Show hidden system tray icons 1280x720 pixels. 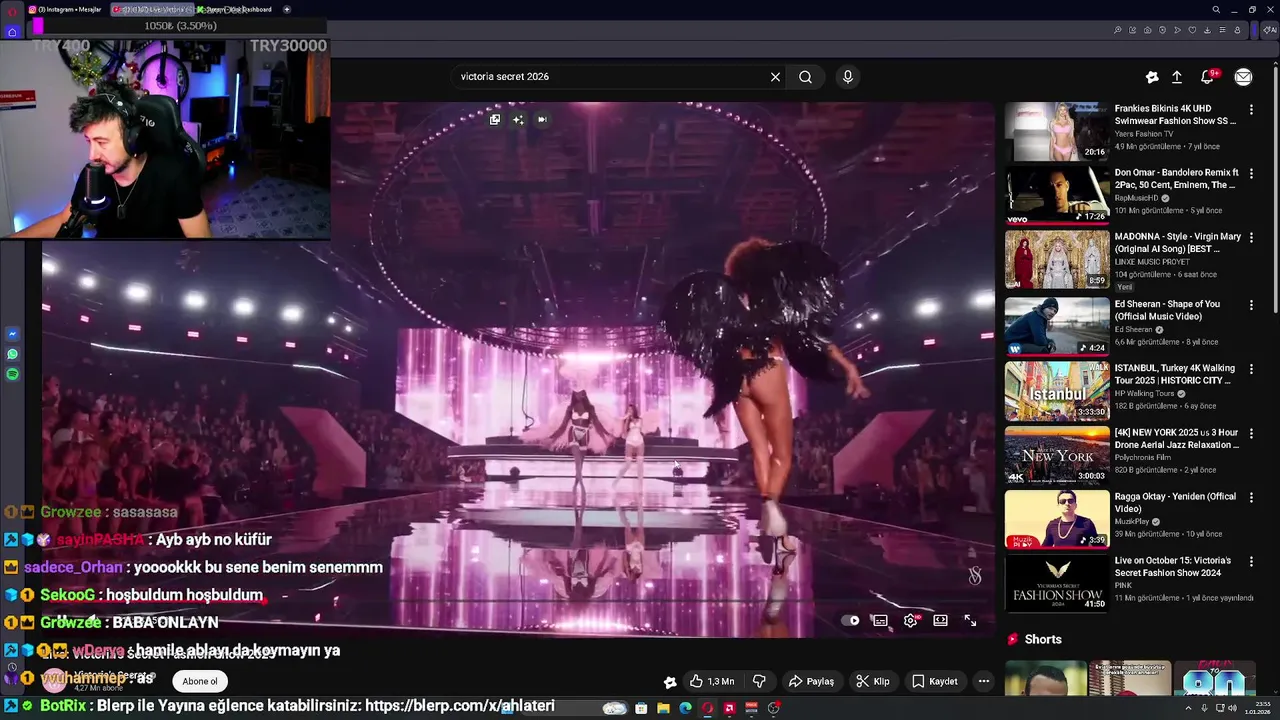1189,708
